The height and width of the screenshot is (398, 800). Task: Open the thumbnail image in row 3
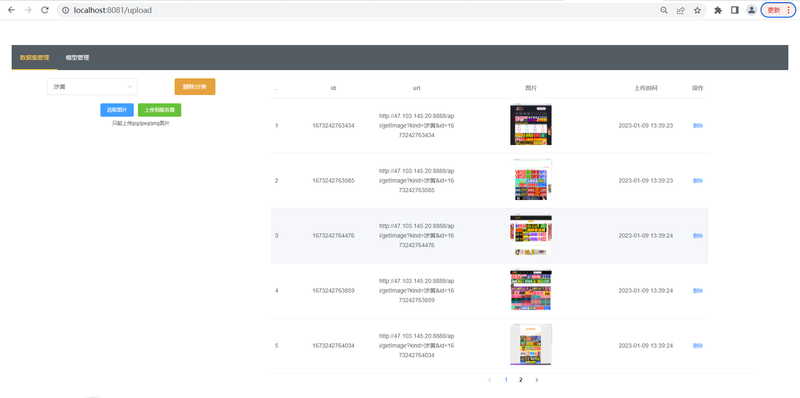coord(531,235)
